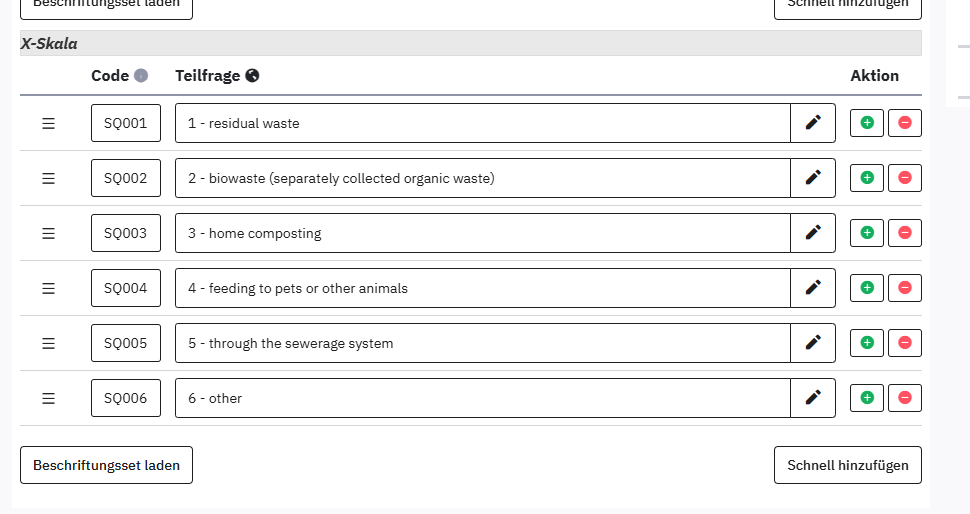Click the SQ004 code field
970x514 pixels.
126,288
